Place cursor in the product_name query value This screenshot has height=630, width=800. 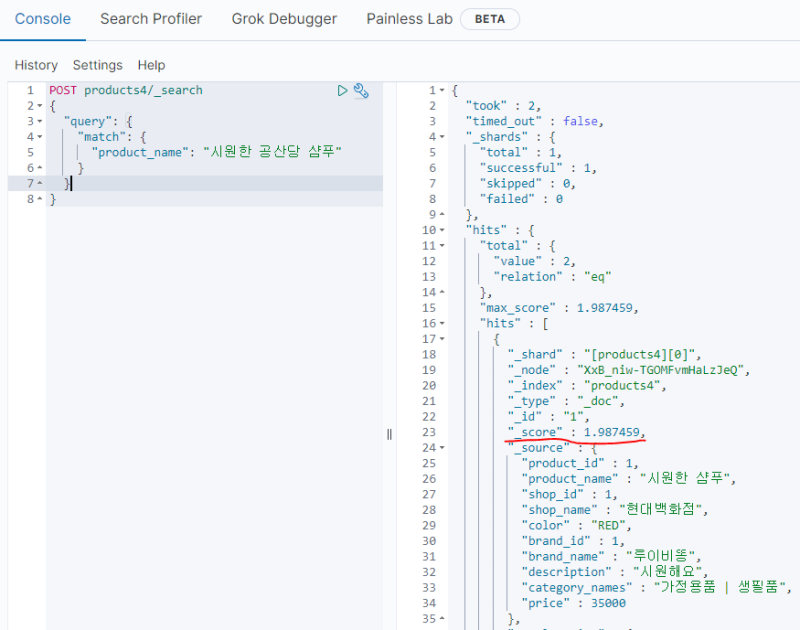[x=272, y=152]
